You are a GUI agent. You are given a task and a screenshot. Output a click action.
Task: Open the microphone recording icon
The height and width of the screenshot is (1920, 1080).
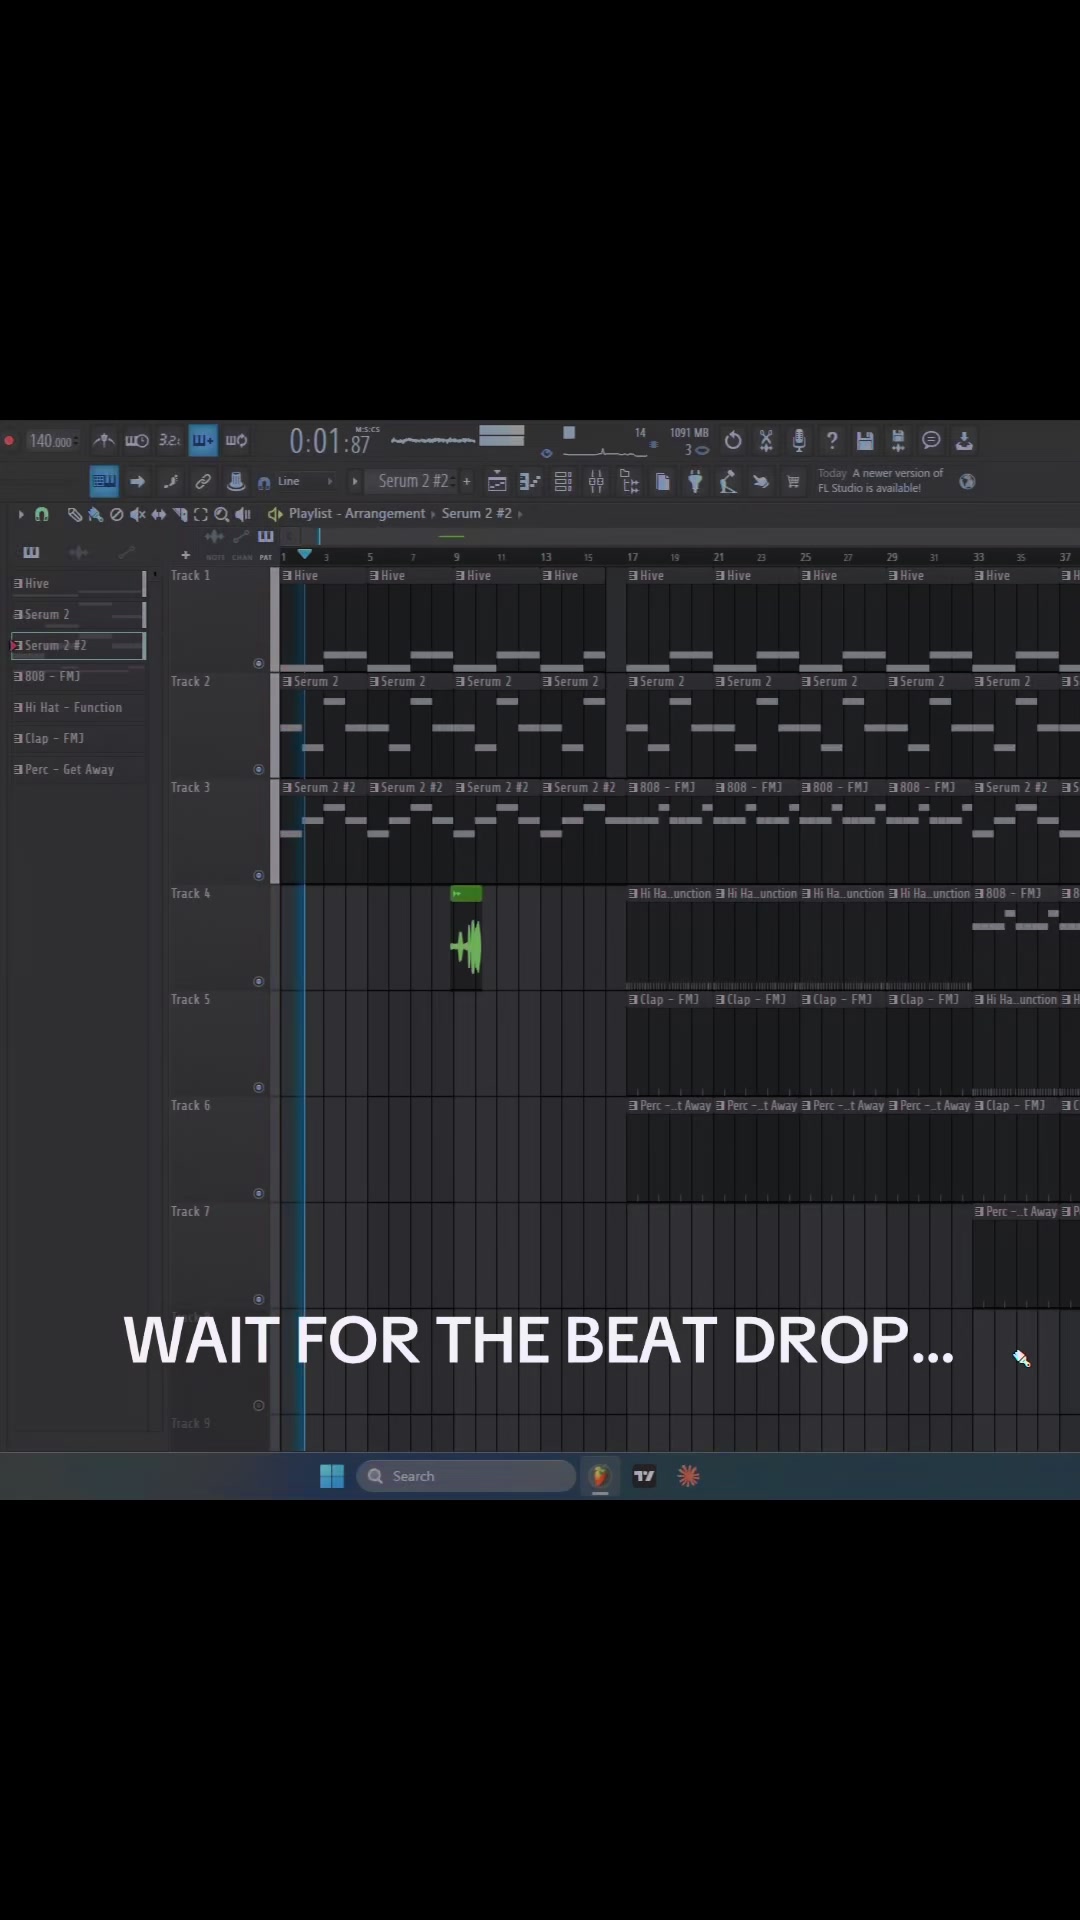[799, 440]
